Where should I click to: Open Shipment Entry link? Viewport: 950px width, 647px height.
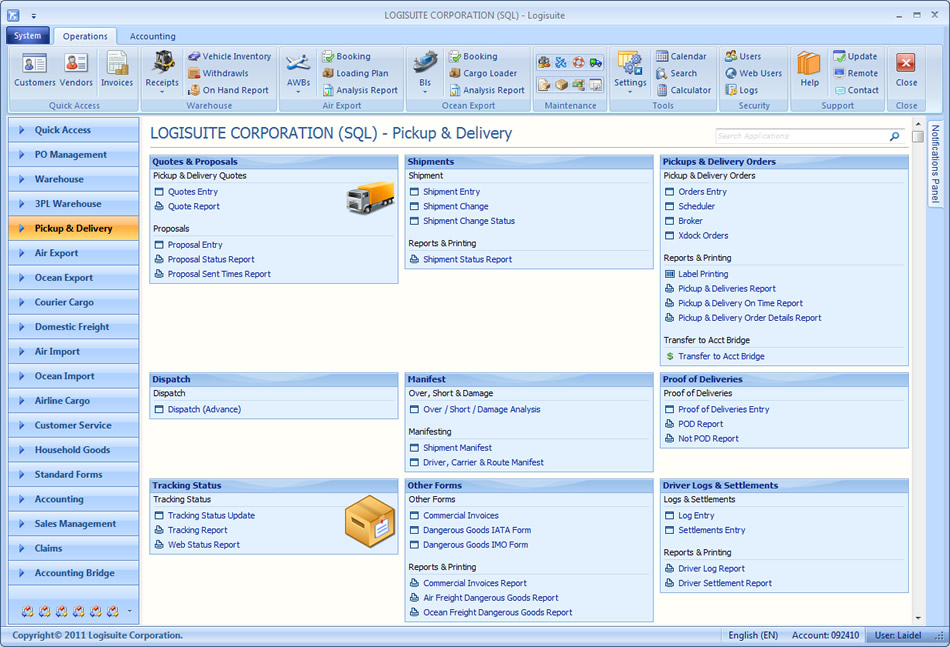(451, 191)
